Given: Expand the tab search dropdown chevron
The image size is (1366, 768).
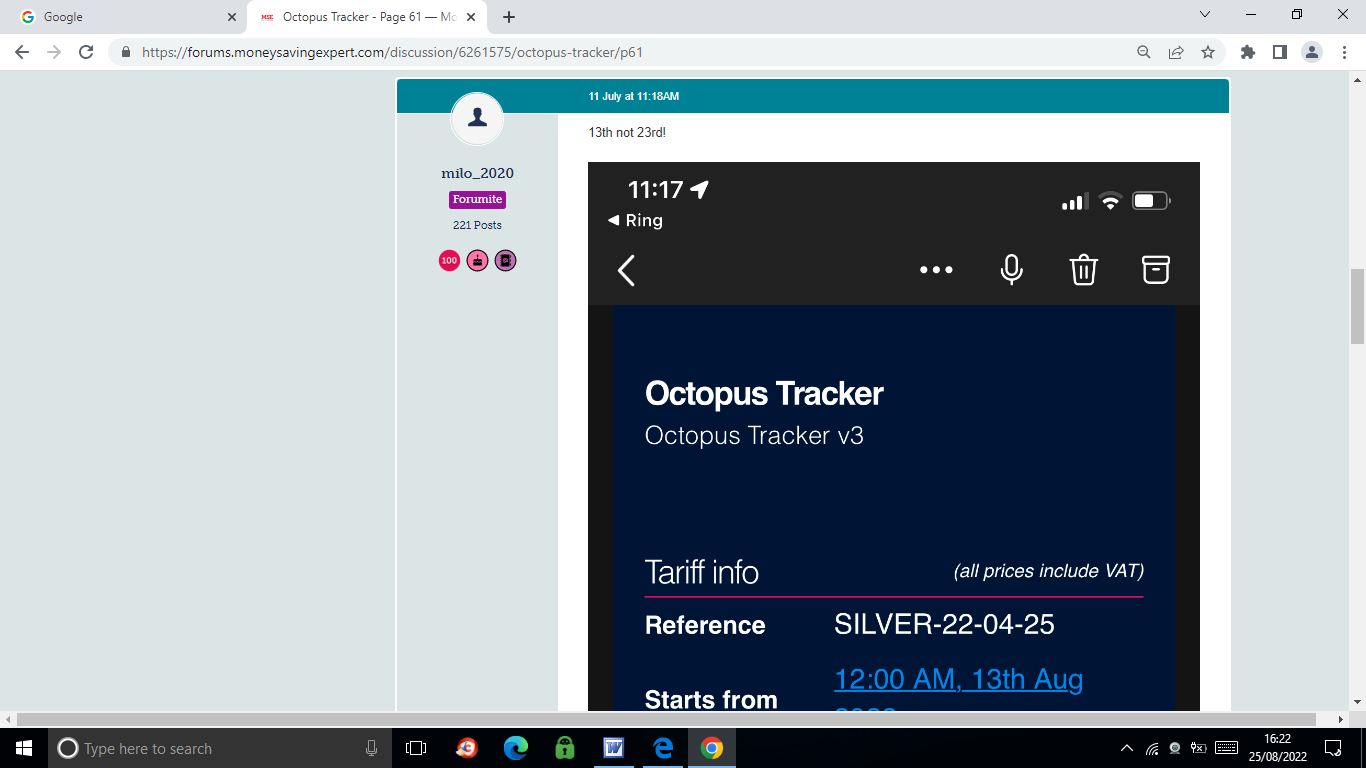Looking at the screenshot, I should coord(1205,15).
